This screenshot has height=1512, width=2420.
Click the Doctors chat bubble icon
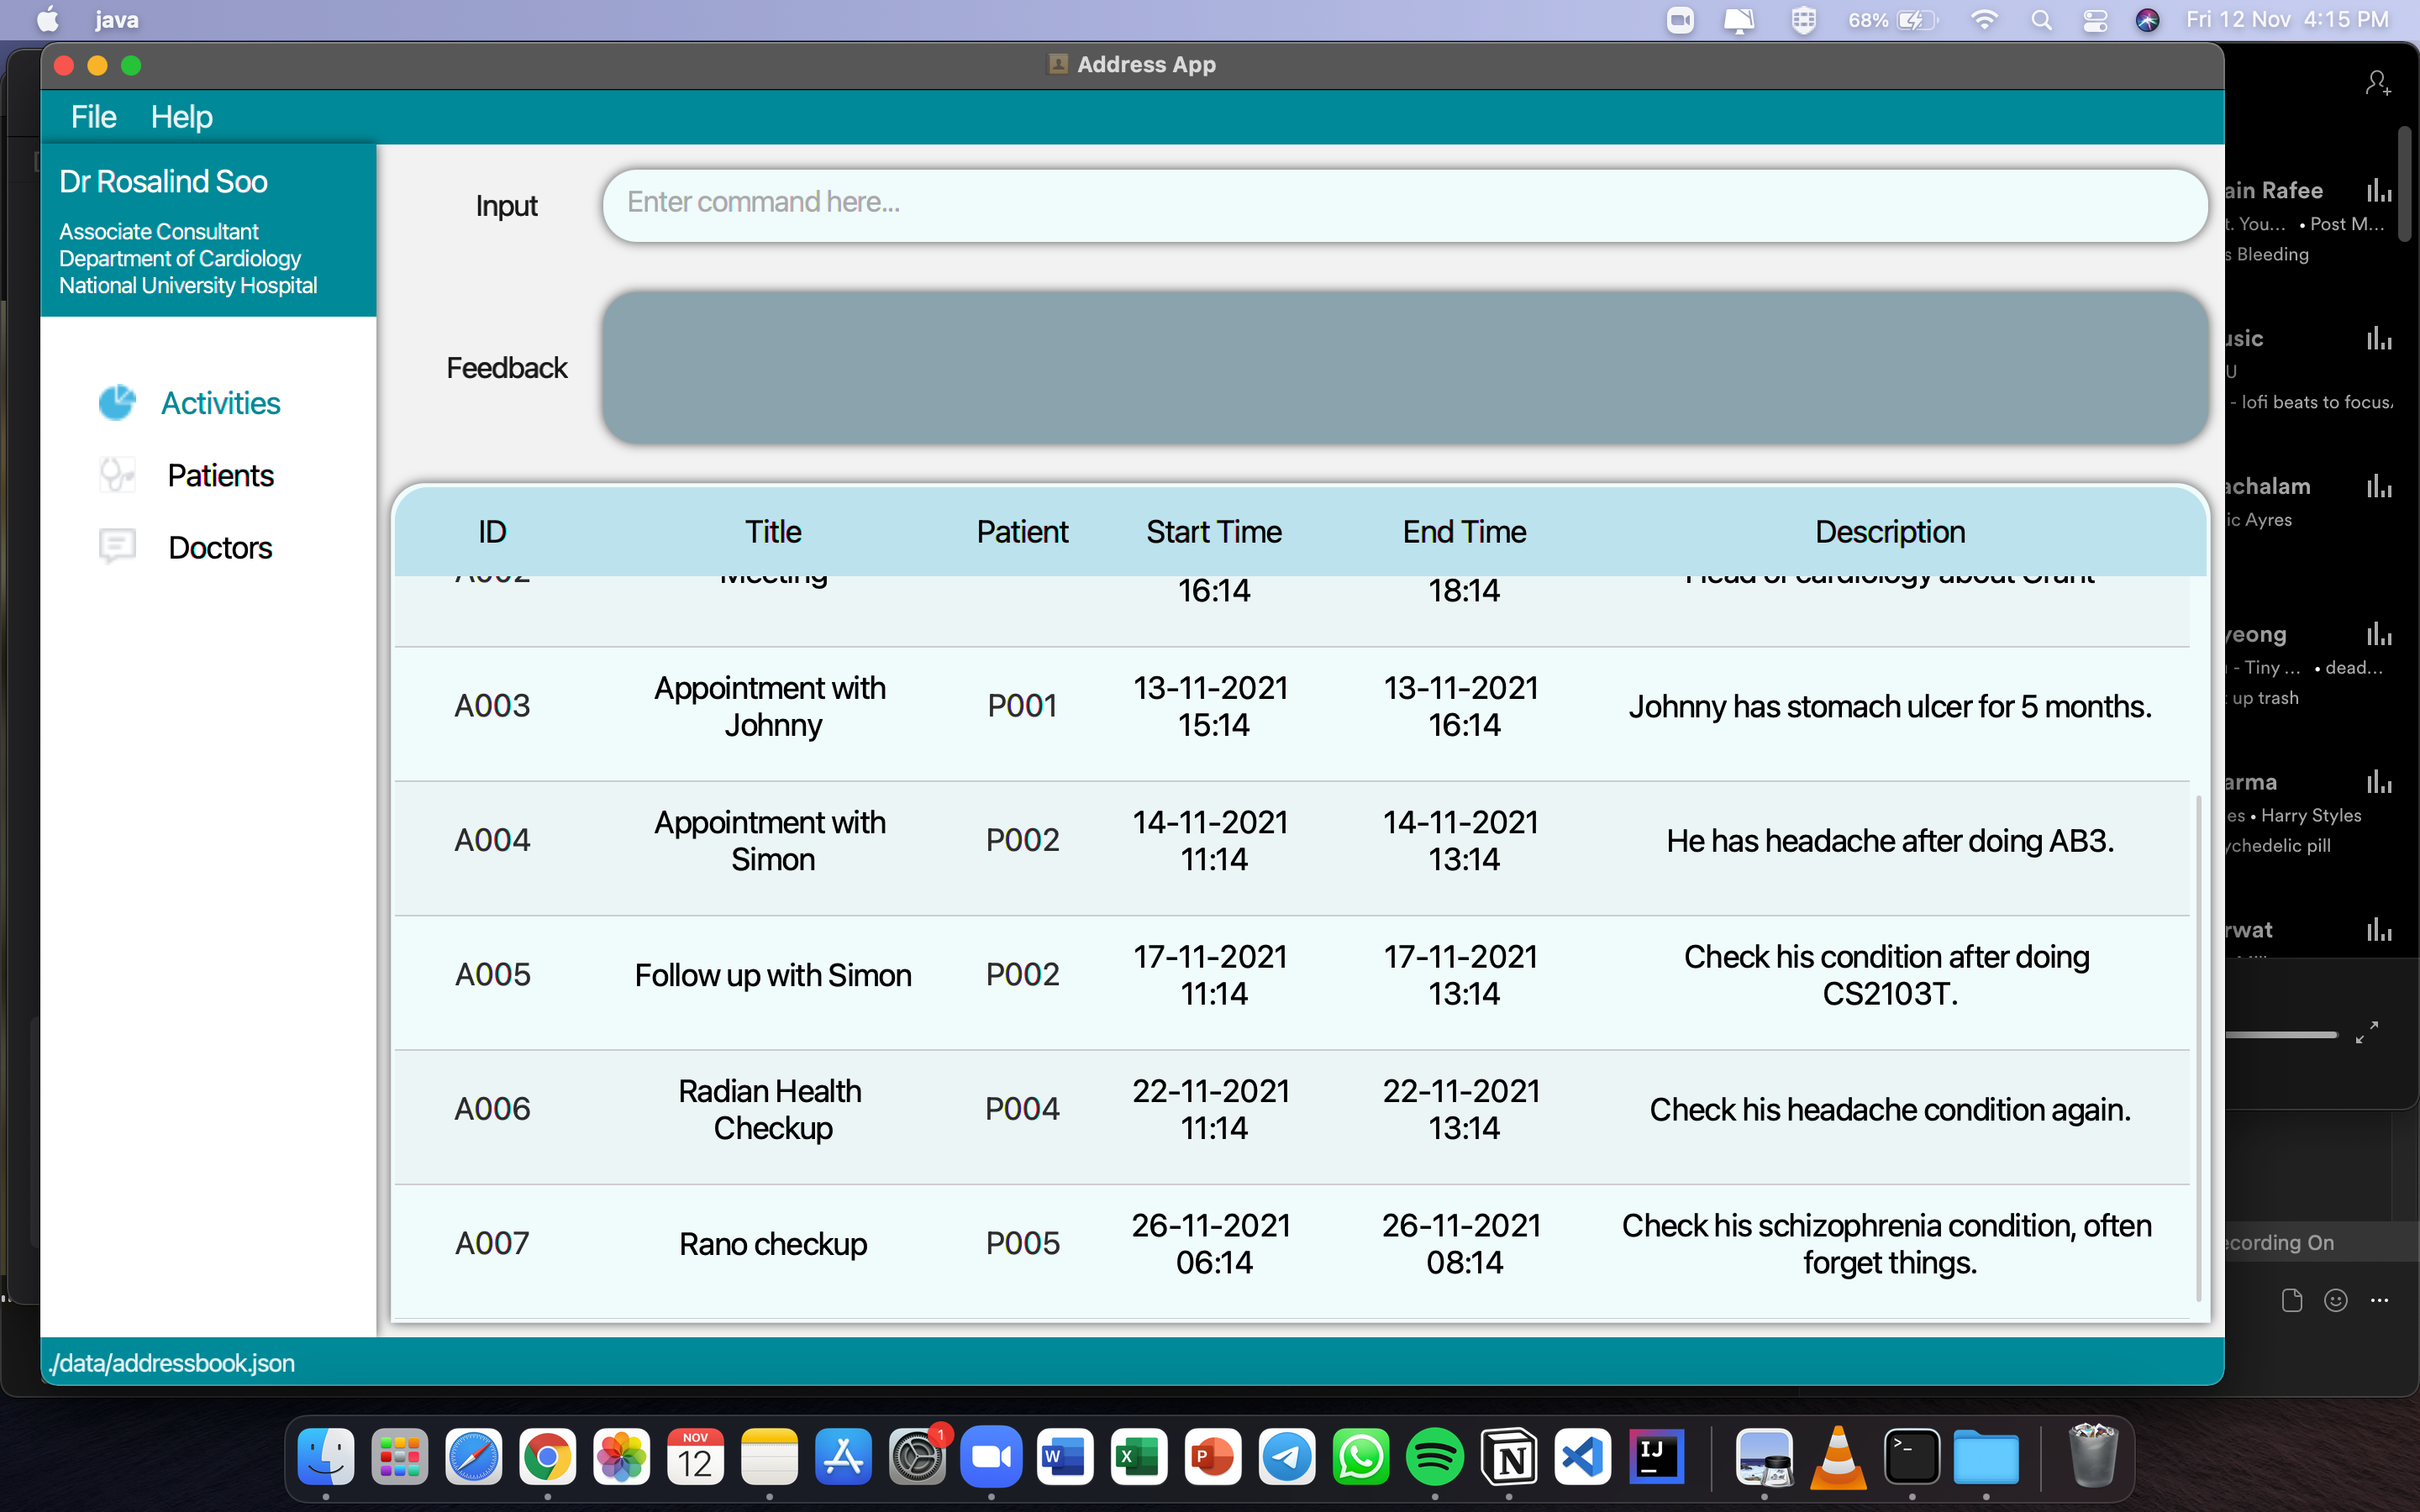[x=117, y=547]
